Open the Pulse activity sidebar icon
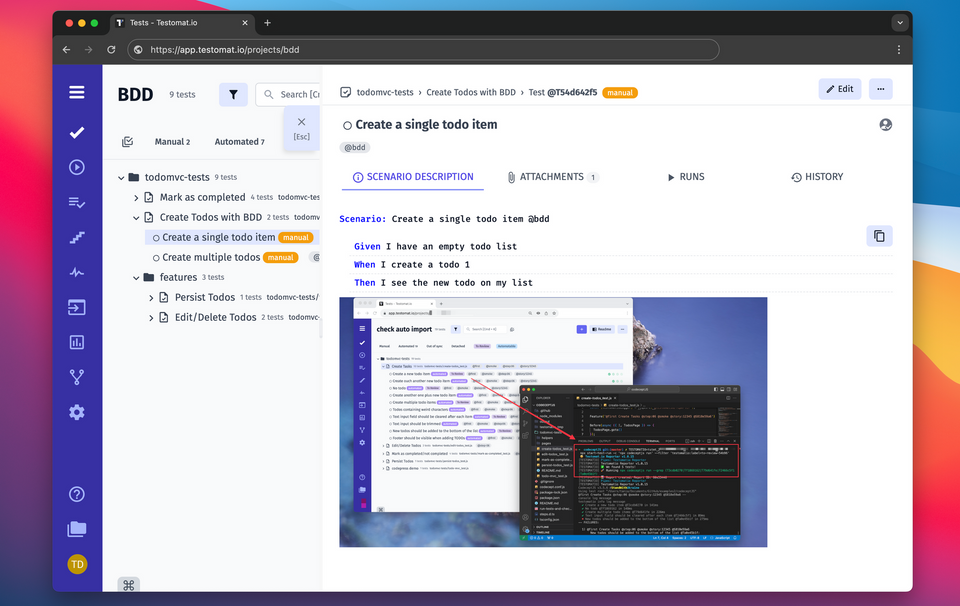 [77, 272]
